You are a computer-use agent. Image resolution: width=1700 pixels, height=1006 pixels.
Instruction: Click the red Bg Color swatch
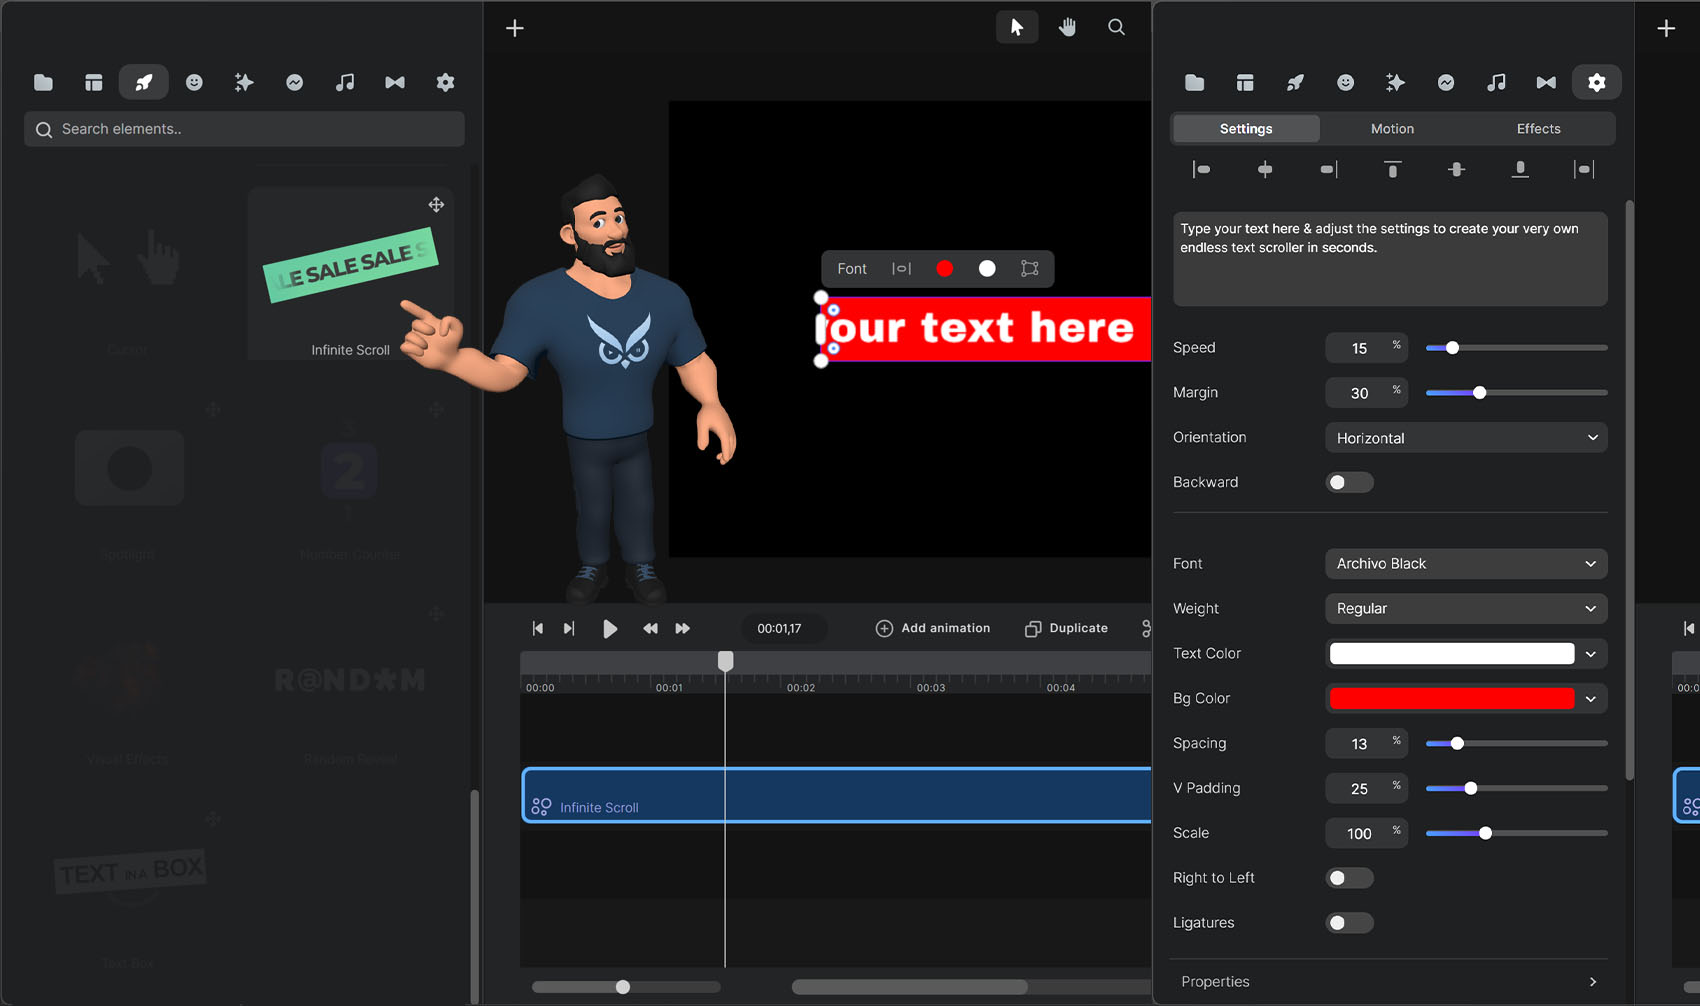click(1451, 699)
